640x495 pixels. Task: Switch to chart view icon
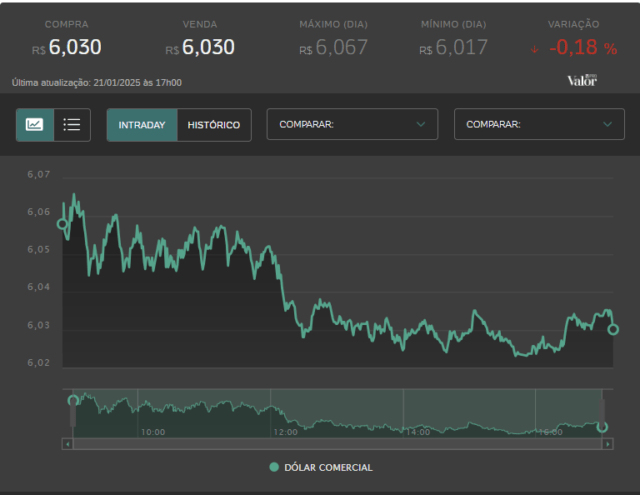pos(35,125)
